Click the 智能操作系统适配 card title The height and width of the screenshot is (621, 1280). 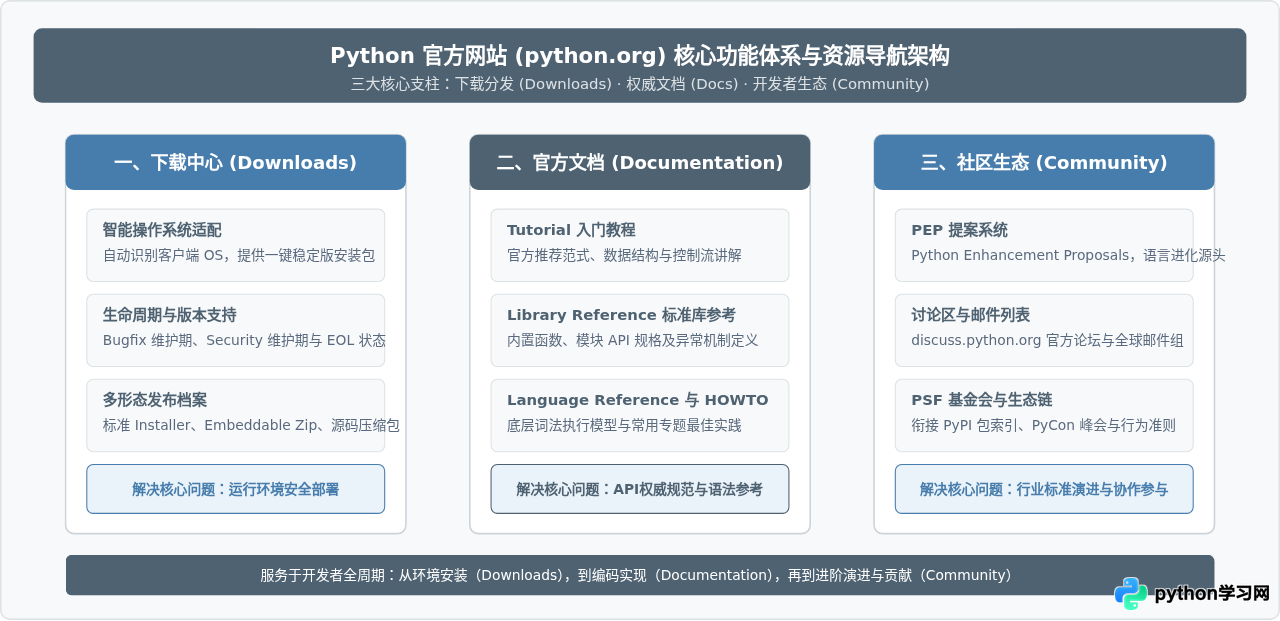point(162,230)
